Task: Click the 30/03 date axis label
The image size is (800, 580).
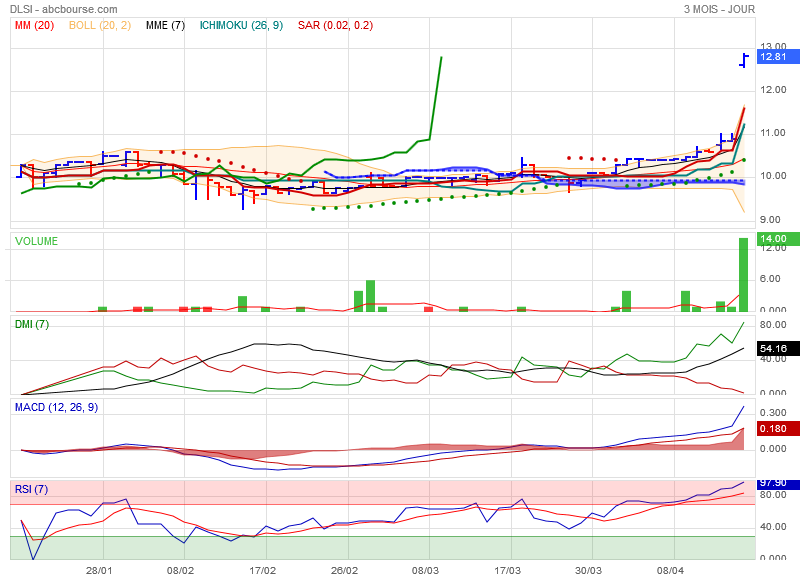Action: [x=588, y=570]
